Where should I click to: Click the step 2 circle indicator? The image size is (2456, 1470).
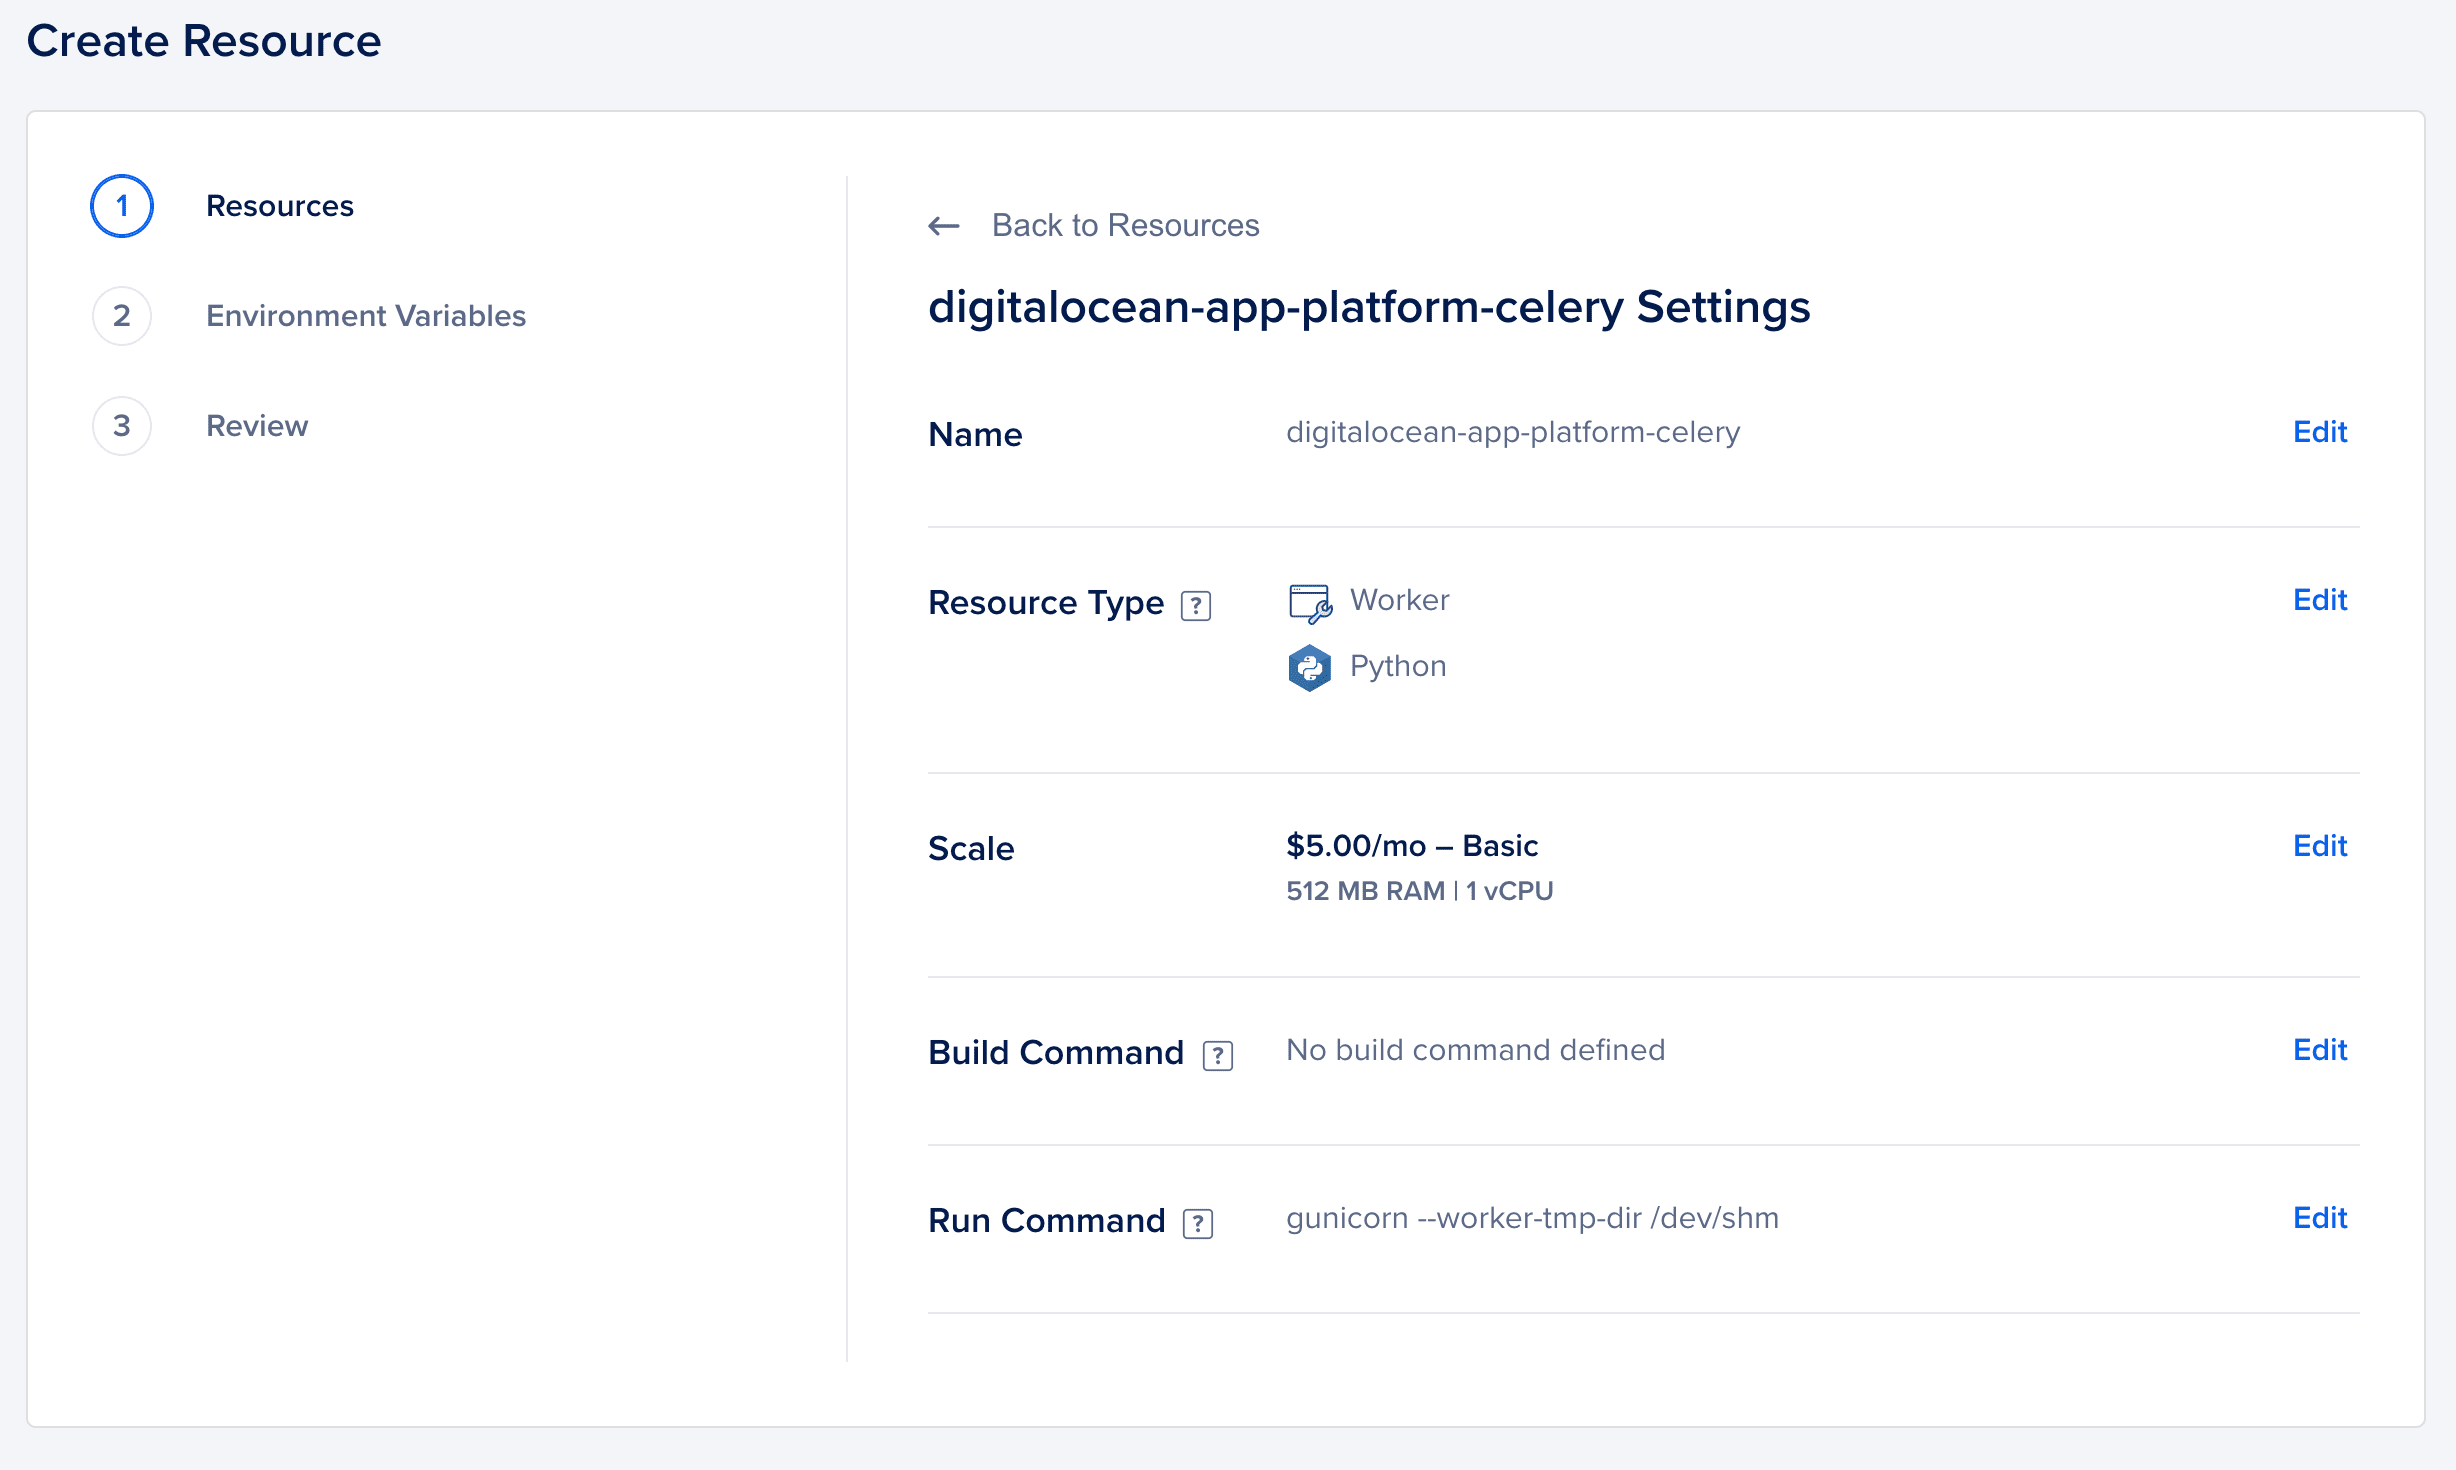[x=121, y=315]
